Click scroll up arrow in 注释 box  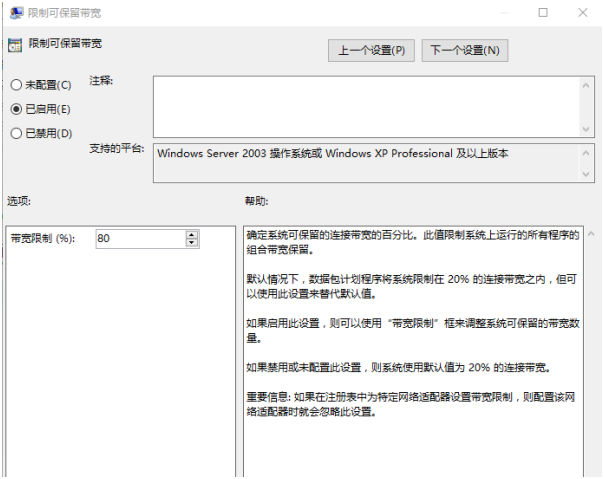(586, 85)
